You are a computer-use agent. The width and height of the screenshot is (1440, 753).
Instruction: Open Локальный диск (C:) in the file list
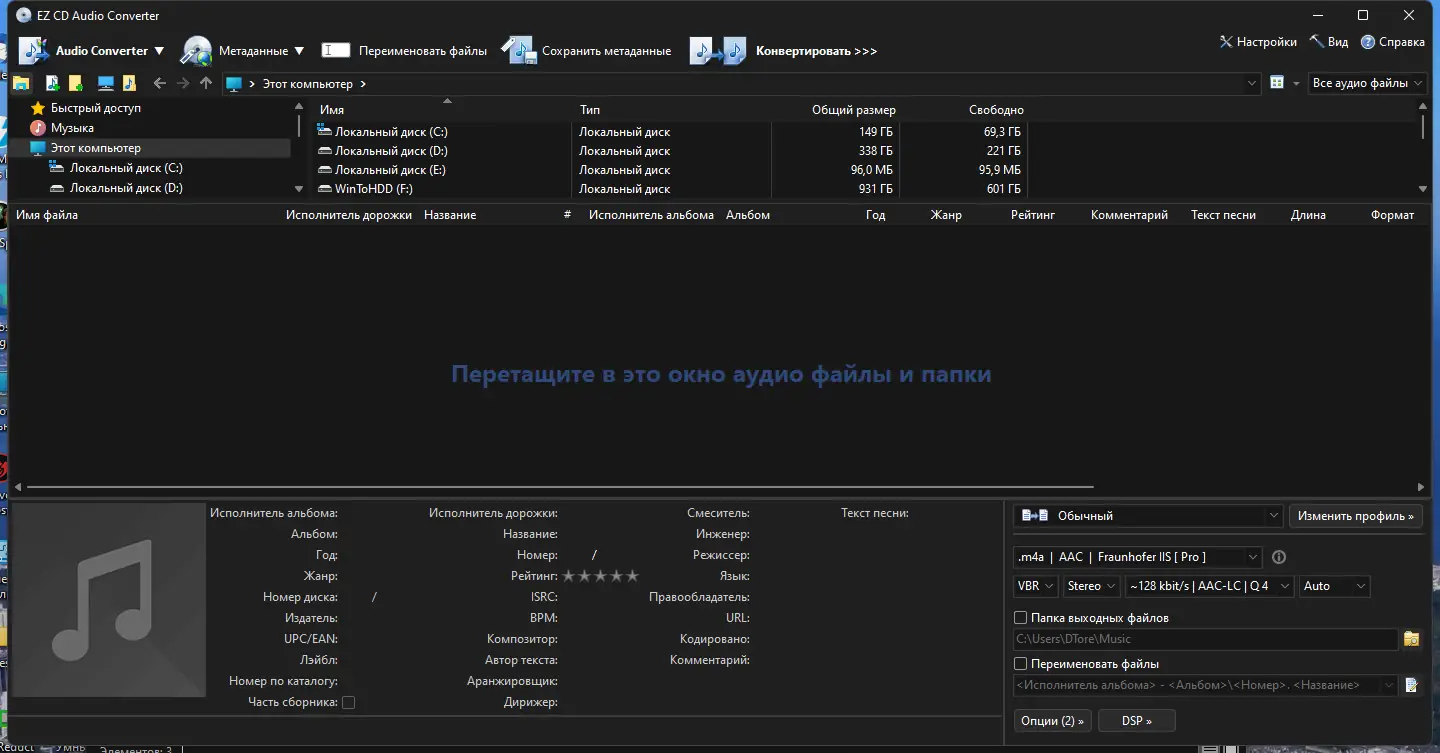(x=391, y=132)
